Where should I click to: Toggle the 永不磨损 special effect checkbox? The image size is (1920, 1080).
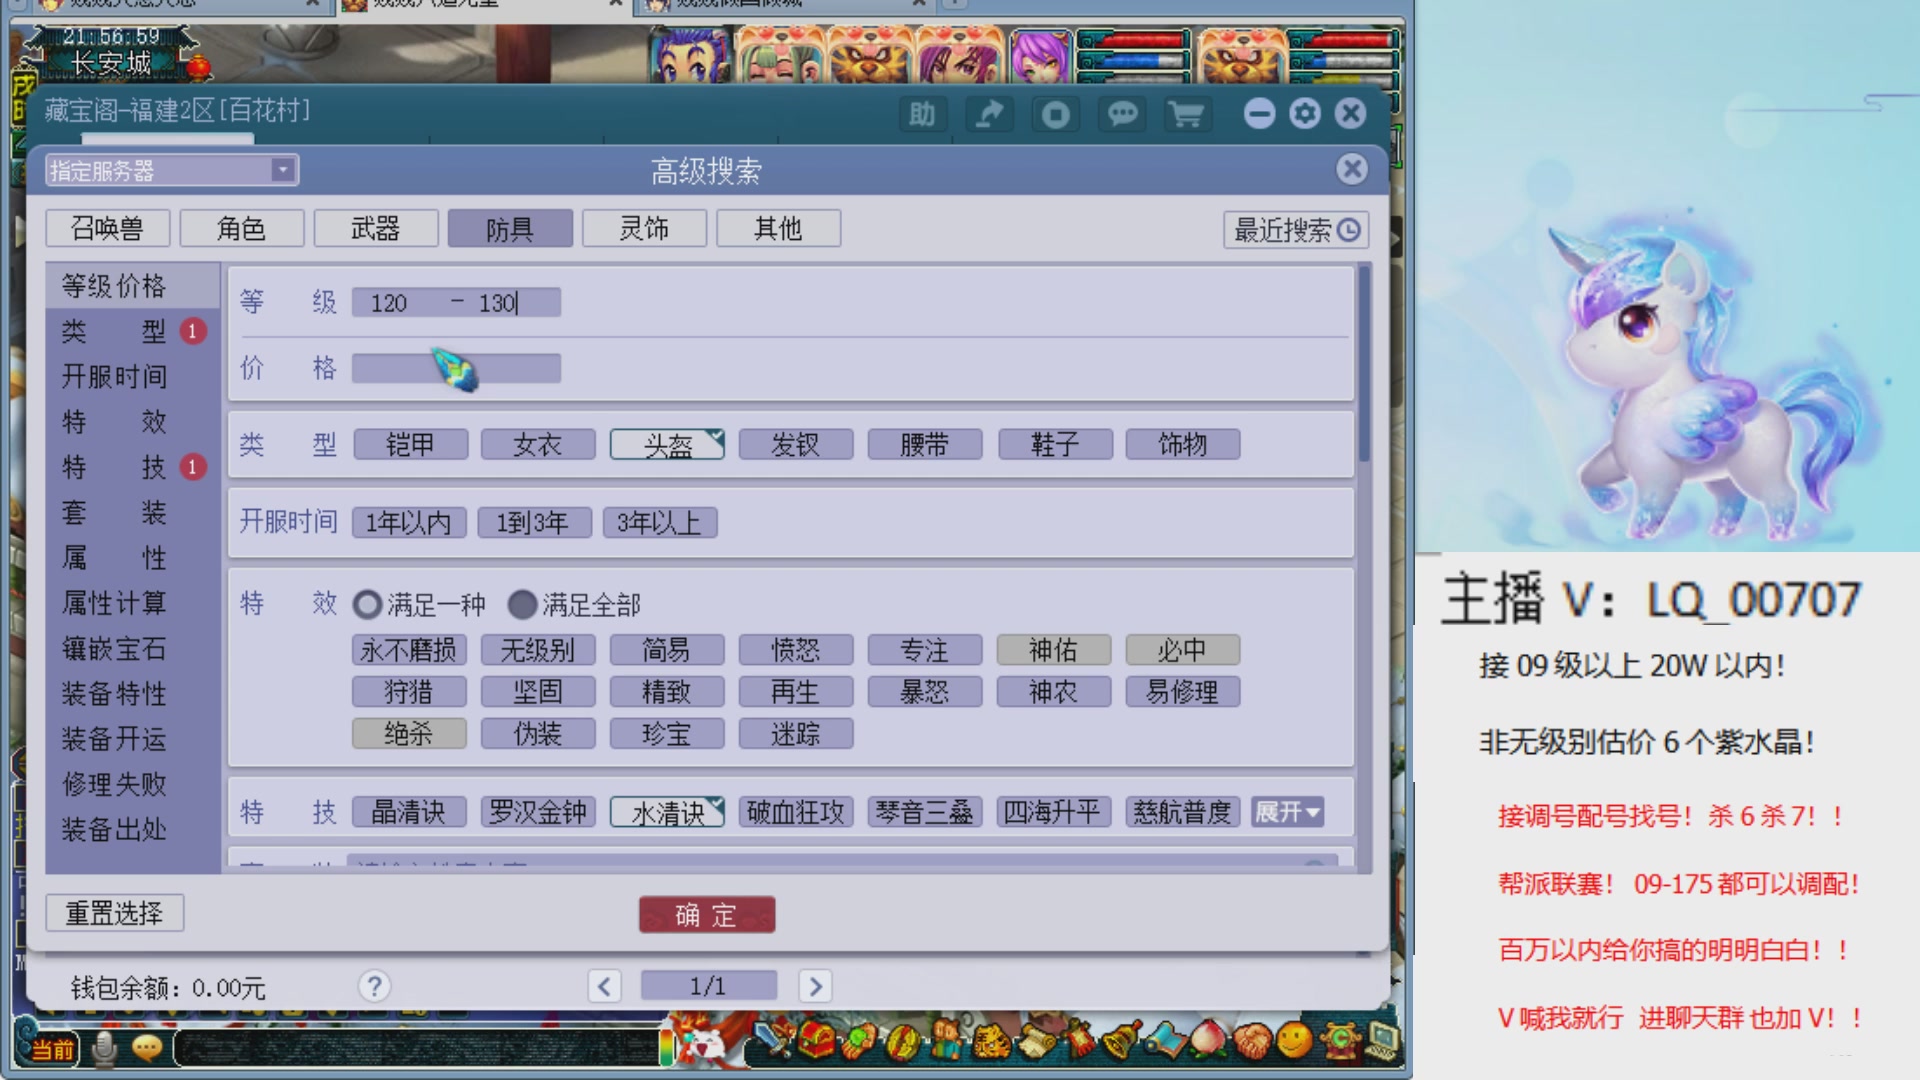tap(407, 649)
